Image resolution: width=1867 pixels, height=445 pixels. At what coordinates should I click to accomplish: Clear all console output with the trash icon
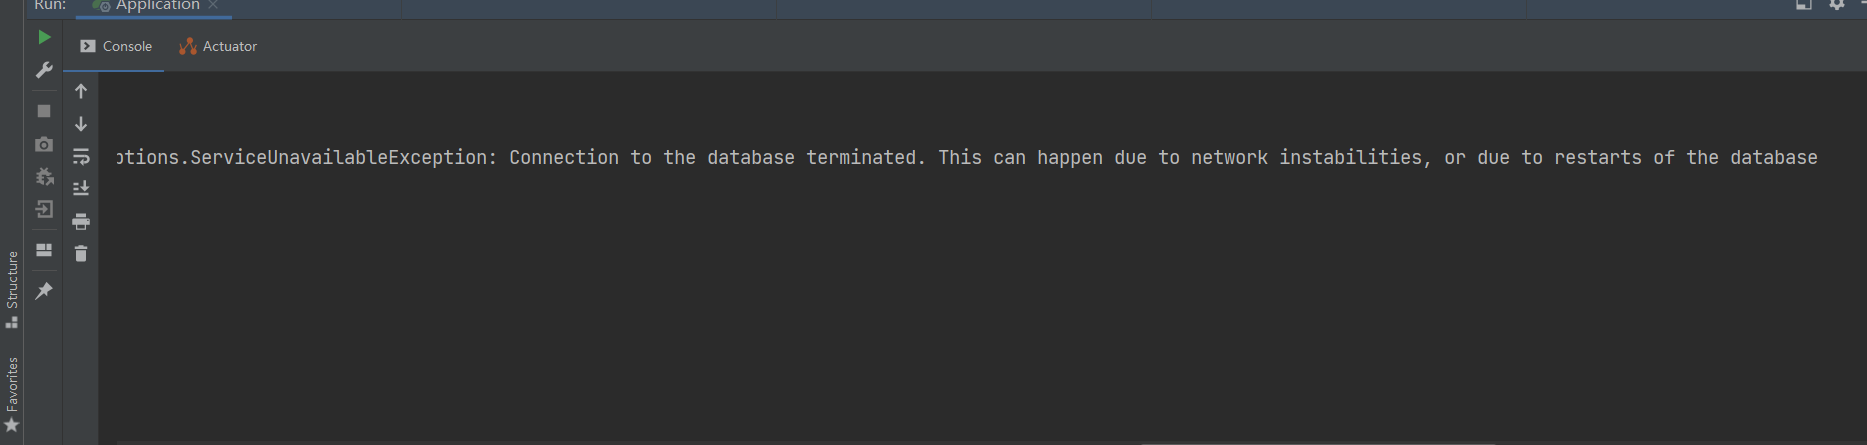(x=81, y=254)
